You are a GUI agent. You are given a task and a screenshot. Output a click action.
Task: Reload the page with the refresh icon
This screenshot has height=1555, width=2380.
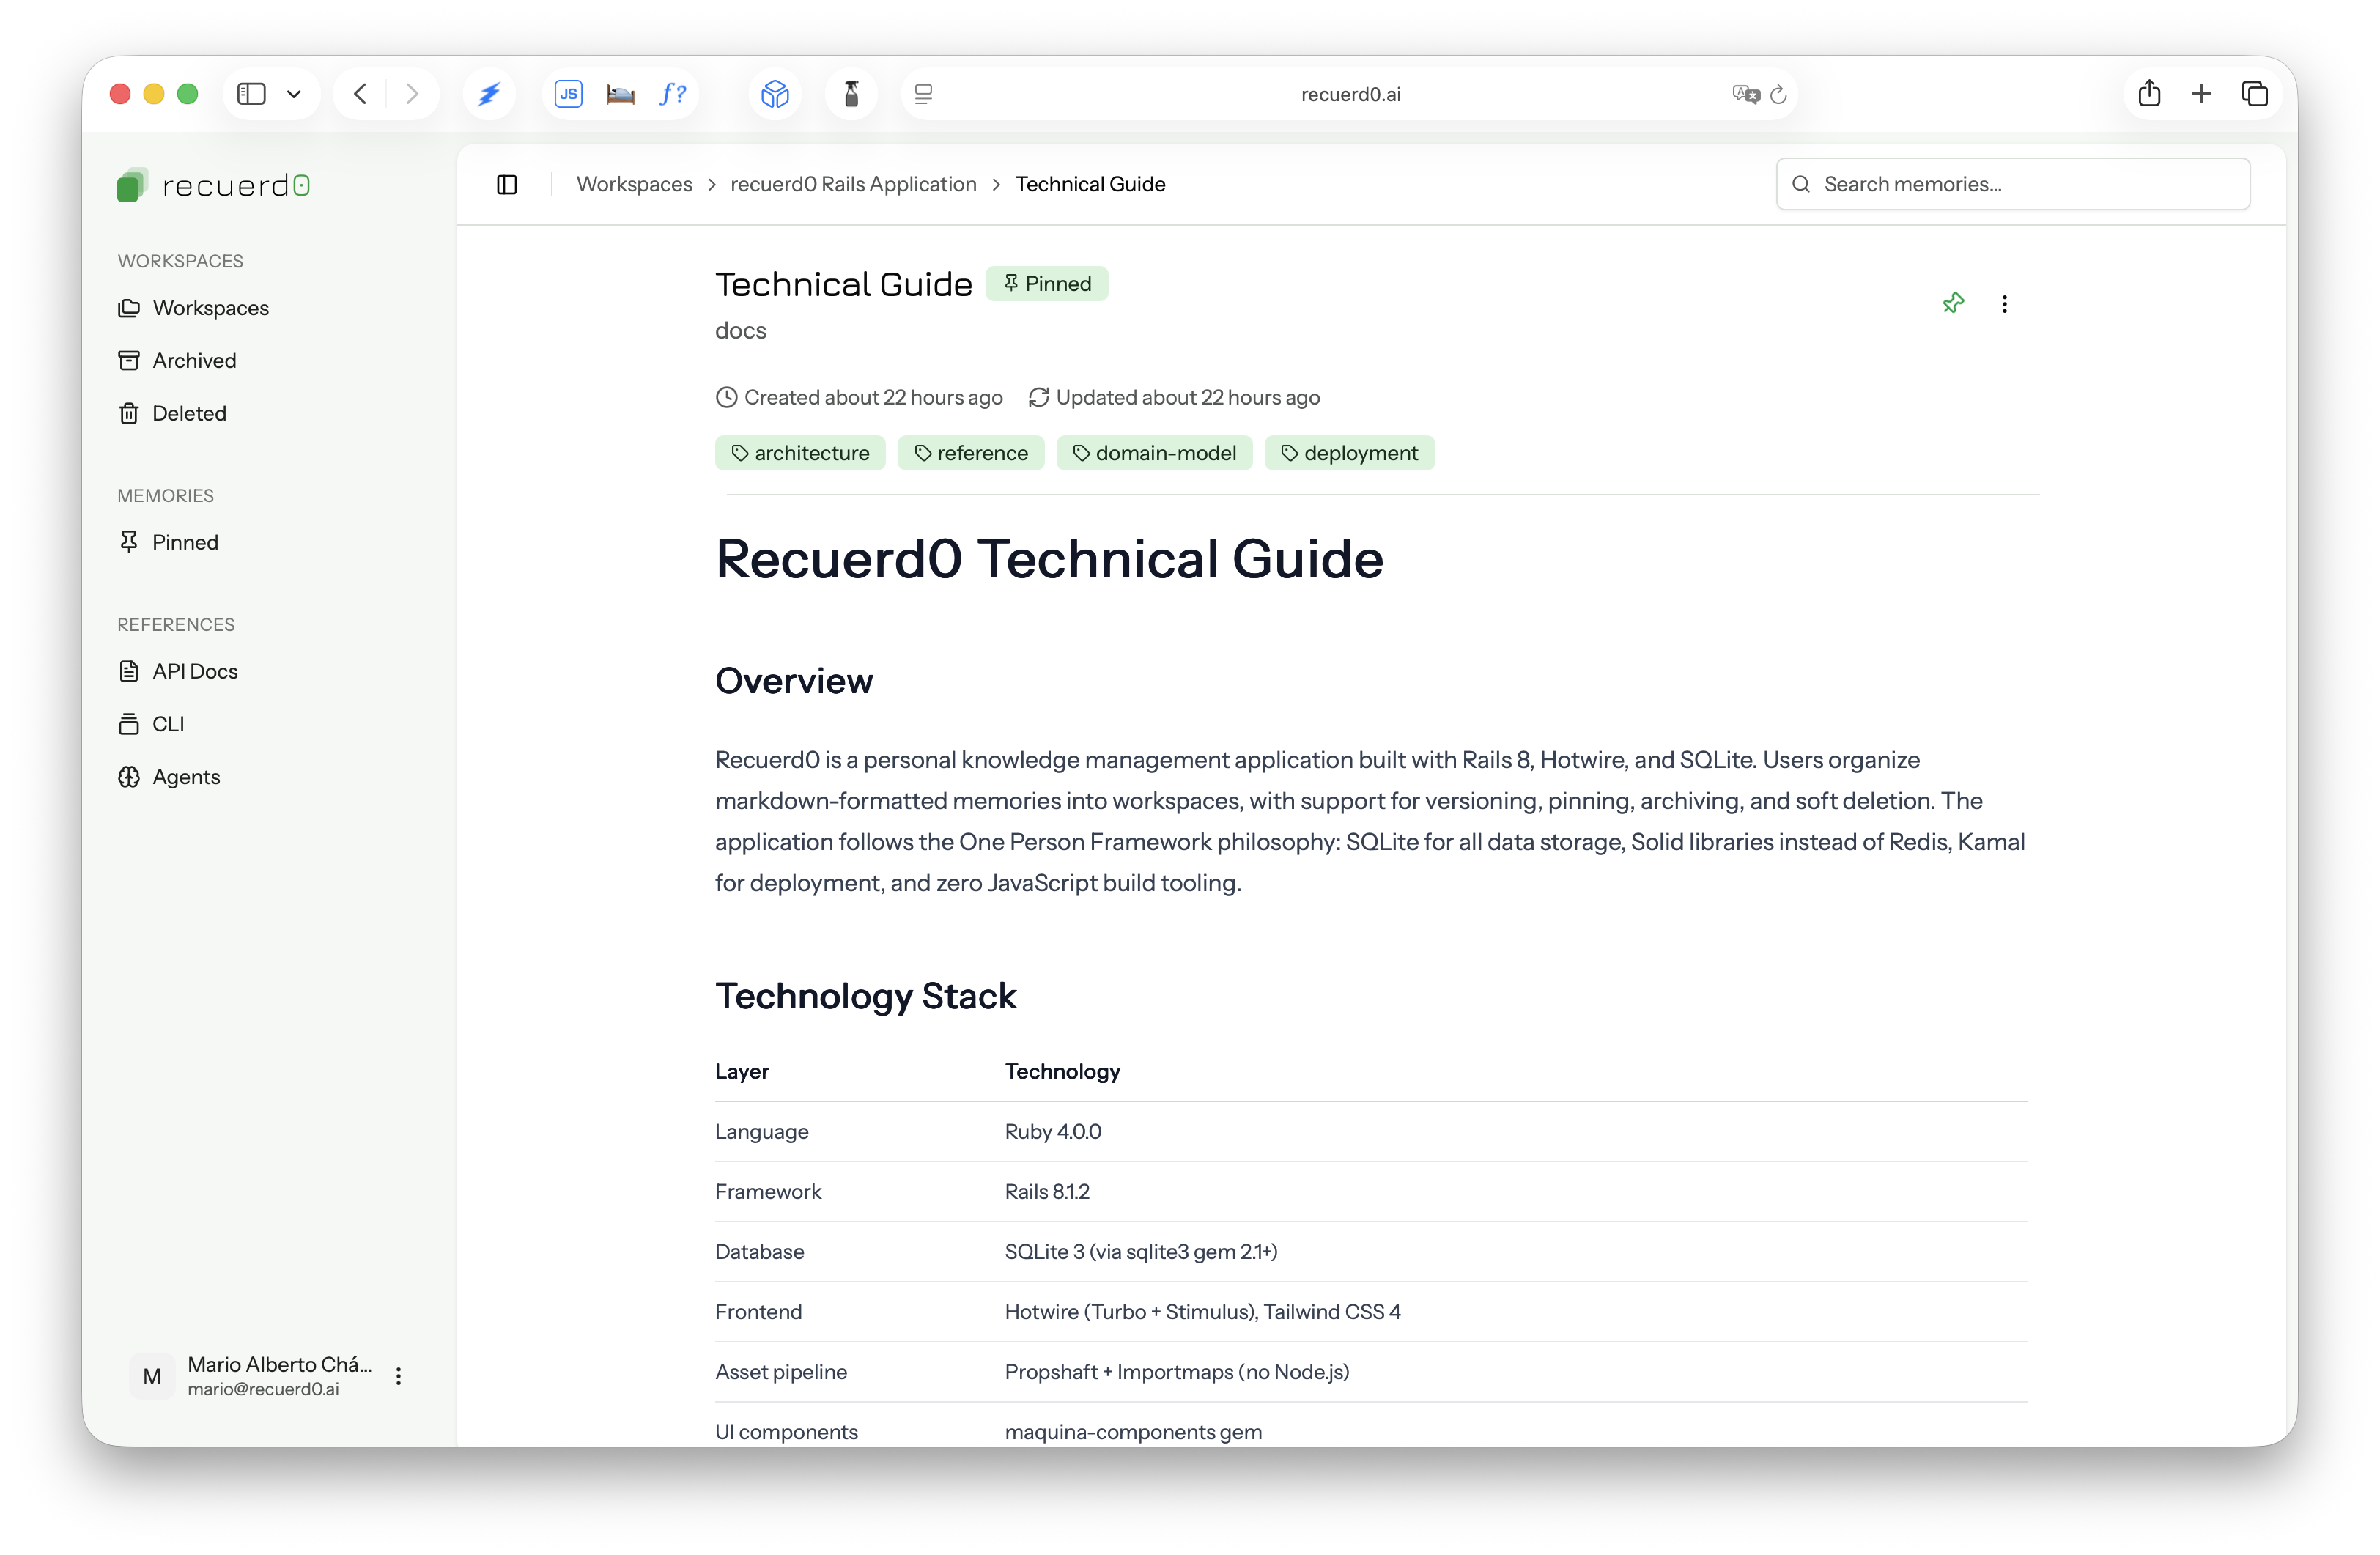click(1779, 93)
